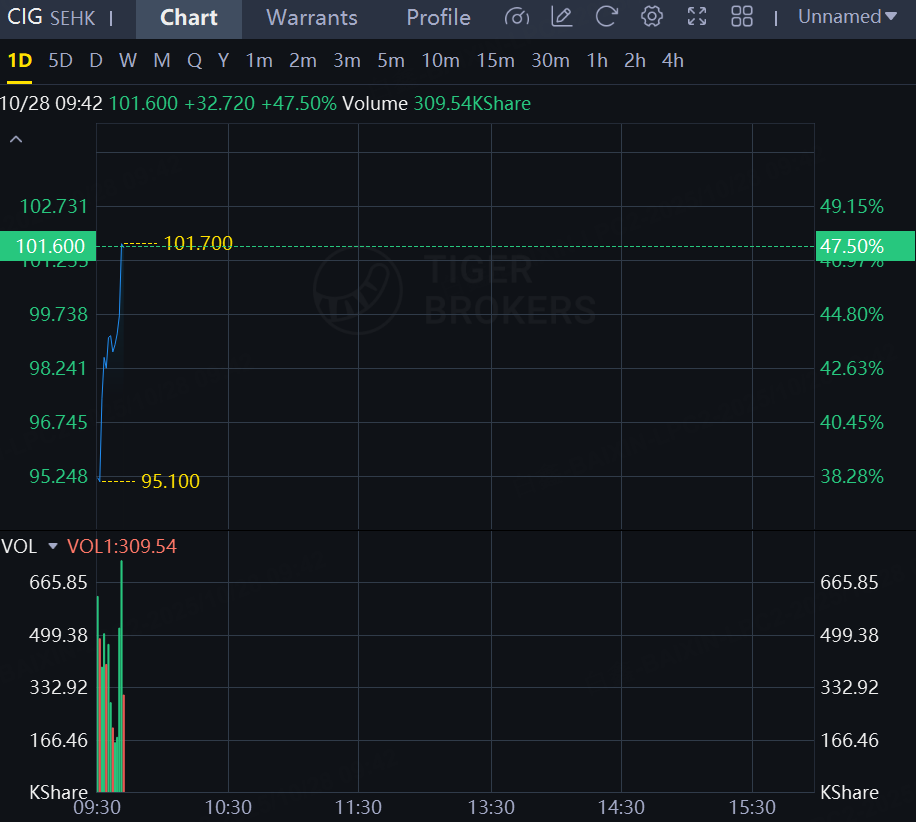The width and height of the screenshot is (916, 822).
Task: Switch to the Profile tab
Action: tap(438, 18)
